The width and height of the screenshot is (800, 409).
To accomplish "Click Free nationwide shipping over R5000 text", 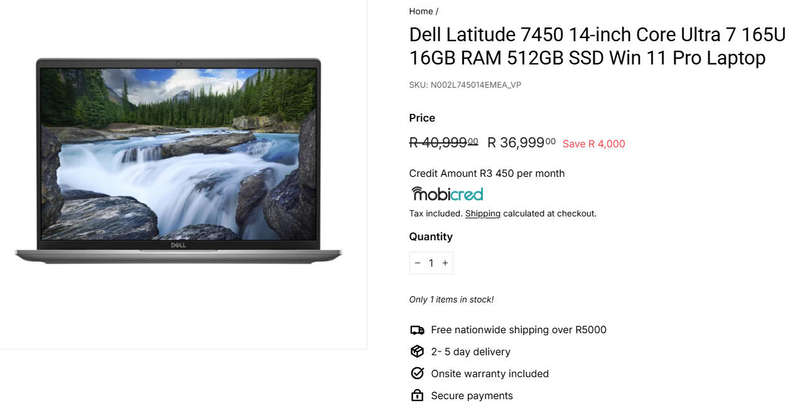I will [518, 330].
